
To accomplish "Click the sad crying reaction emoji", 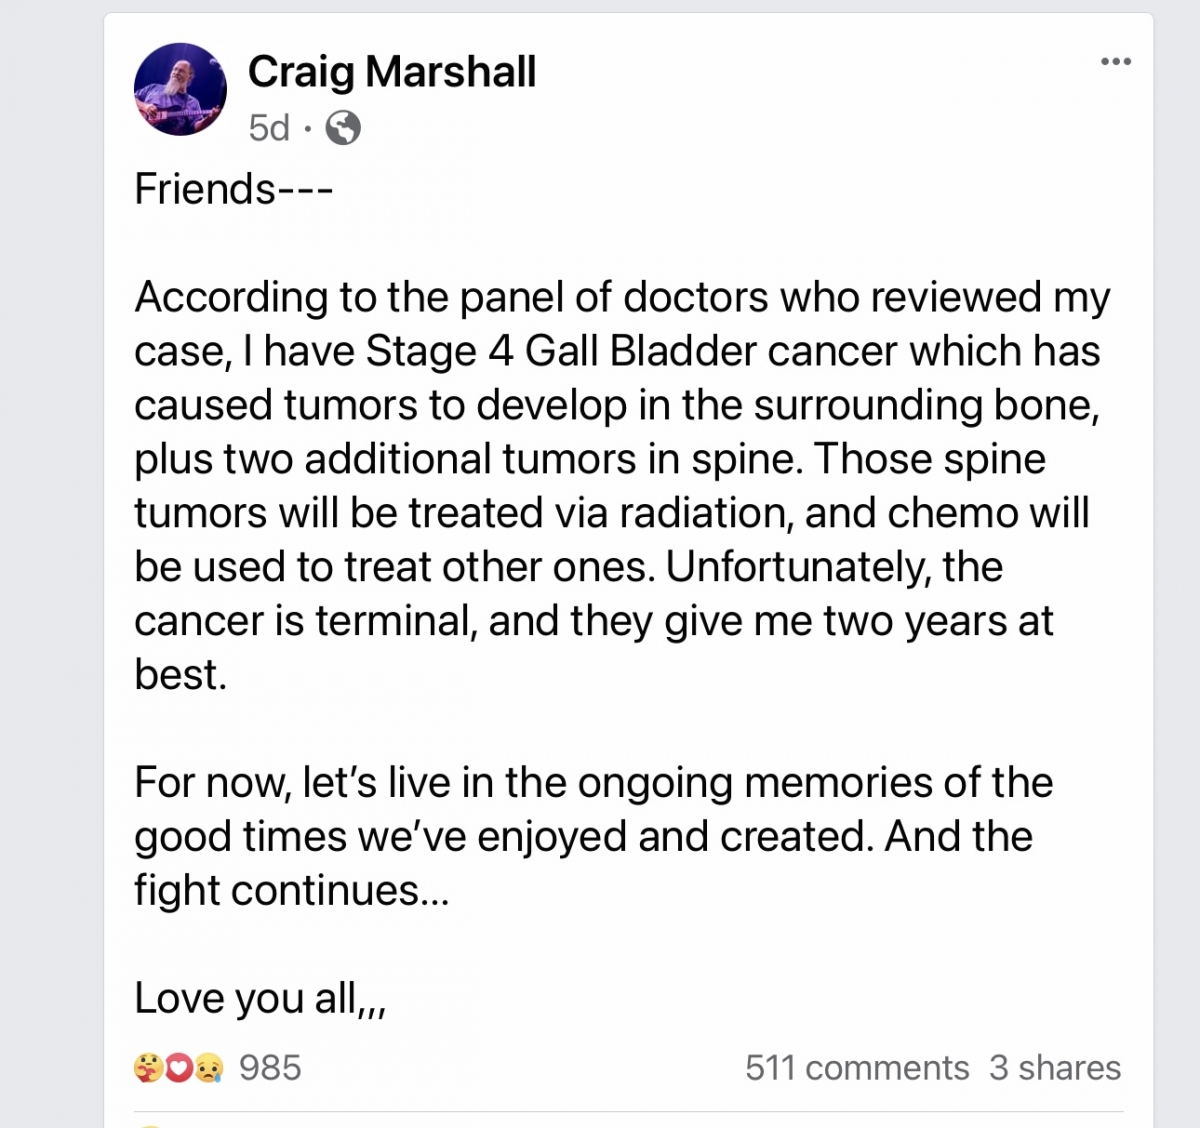I will pyautogui.click(x=208, y=1069).
